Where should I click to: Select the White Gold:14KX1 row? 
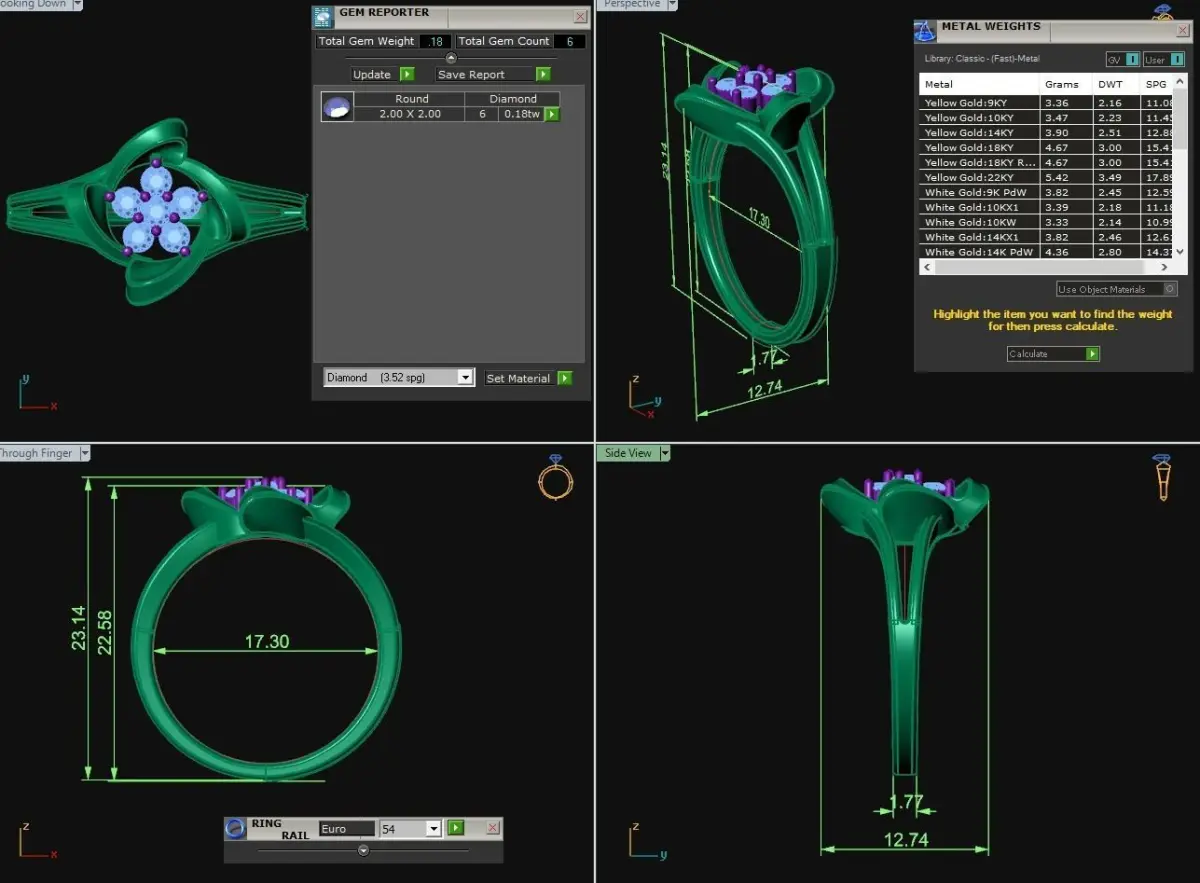click(1046, 237)
